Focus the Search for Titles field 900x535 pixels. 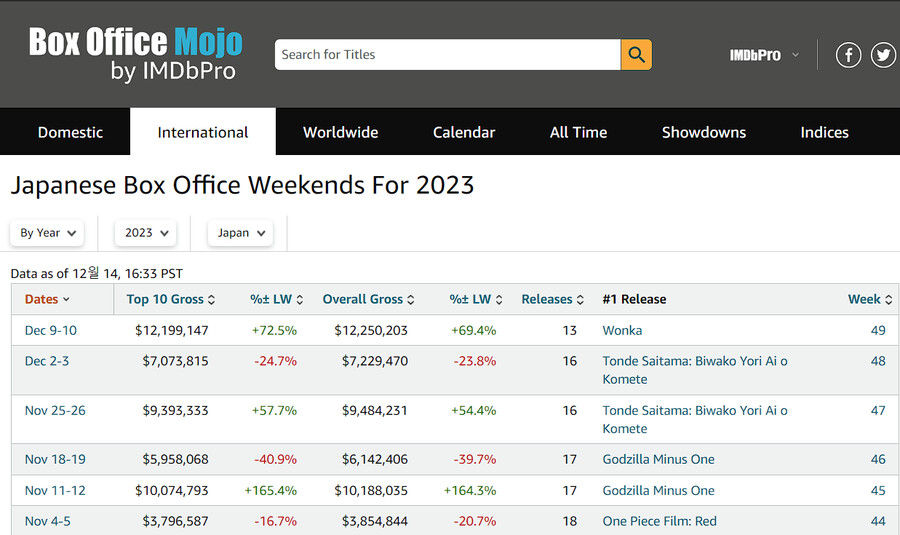(447, 54)
